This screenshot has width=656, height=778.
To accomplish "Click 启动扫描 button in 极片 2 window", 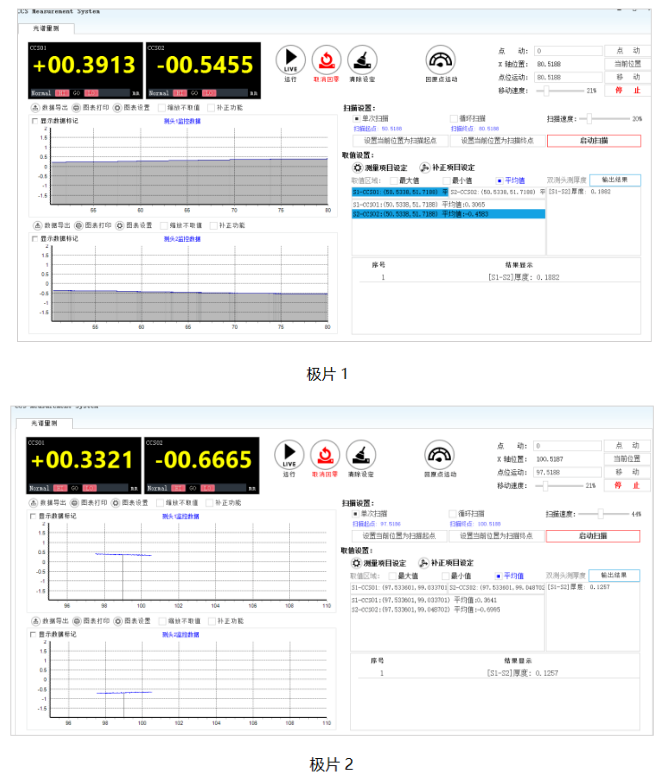I will pyautogui.click(x=593, y=536).
